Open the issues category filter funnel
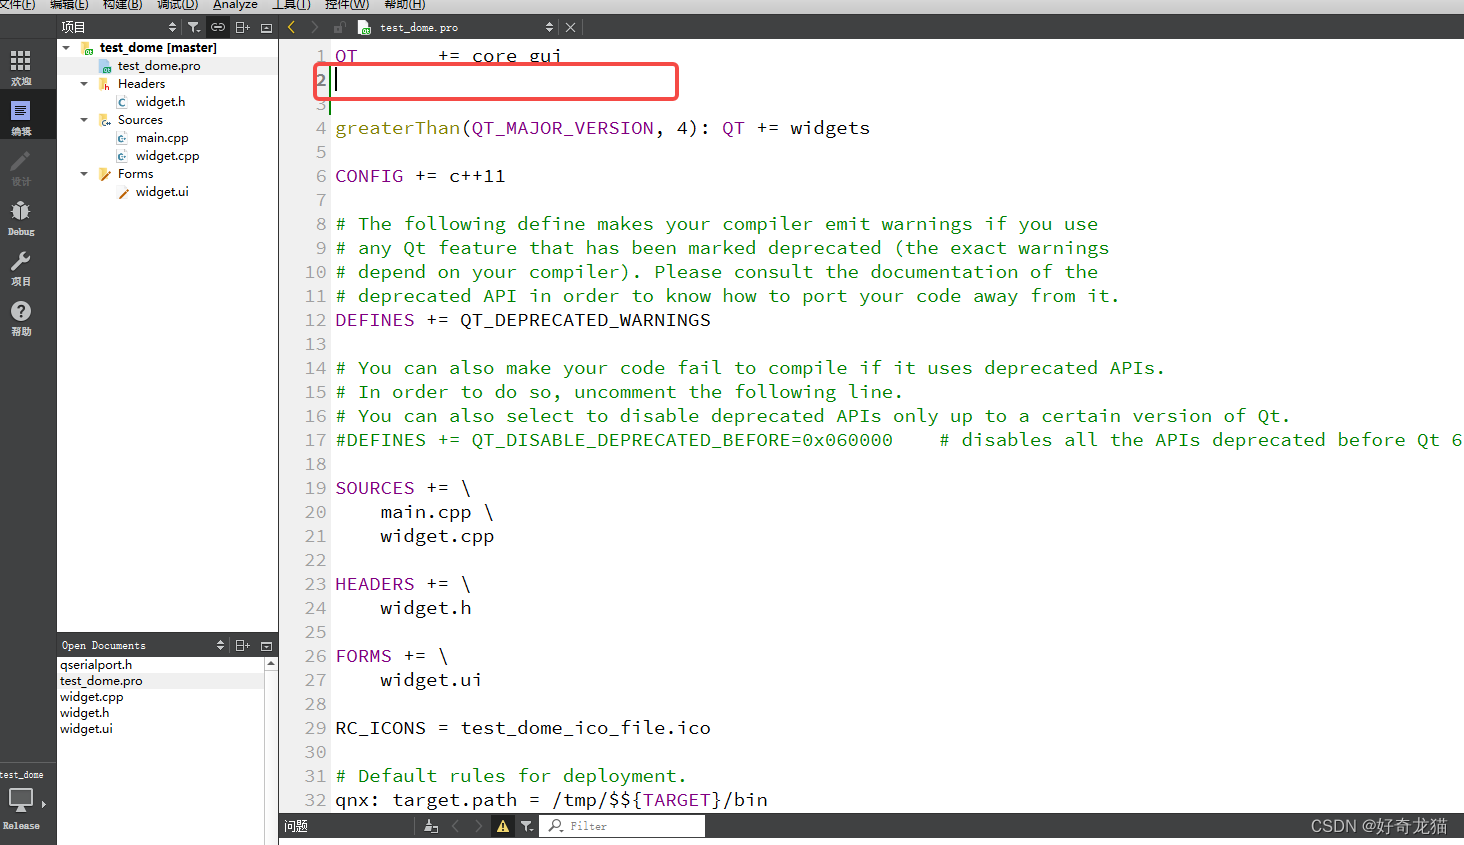 point(527,826)
